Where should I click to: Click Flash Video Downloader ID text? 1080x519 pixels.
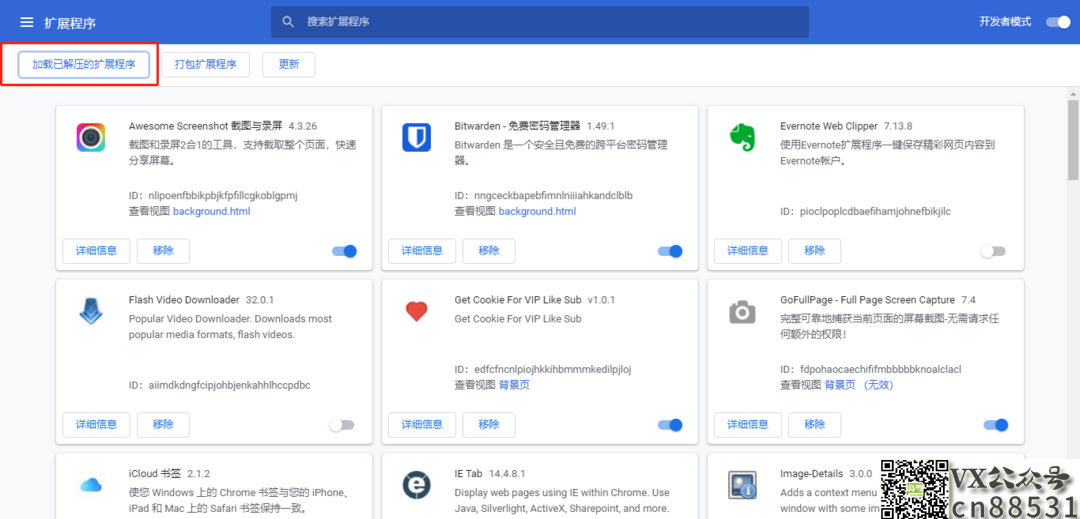(x=220, y=385)
